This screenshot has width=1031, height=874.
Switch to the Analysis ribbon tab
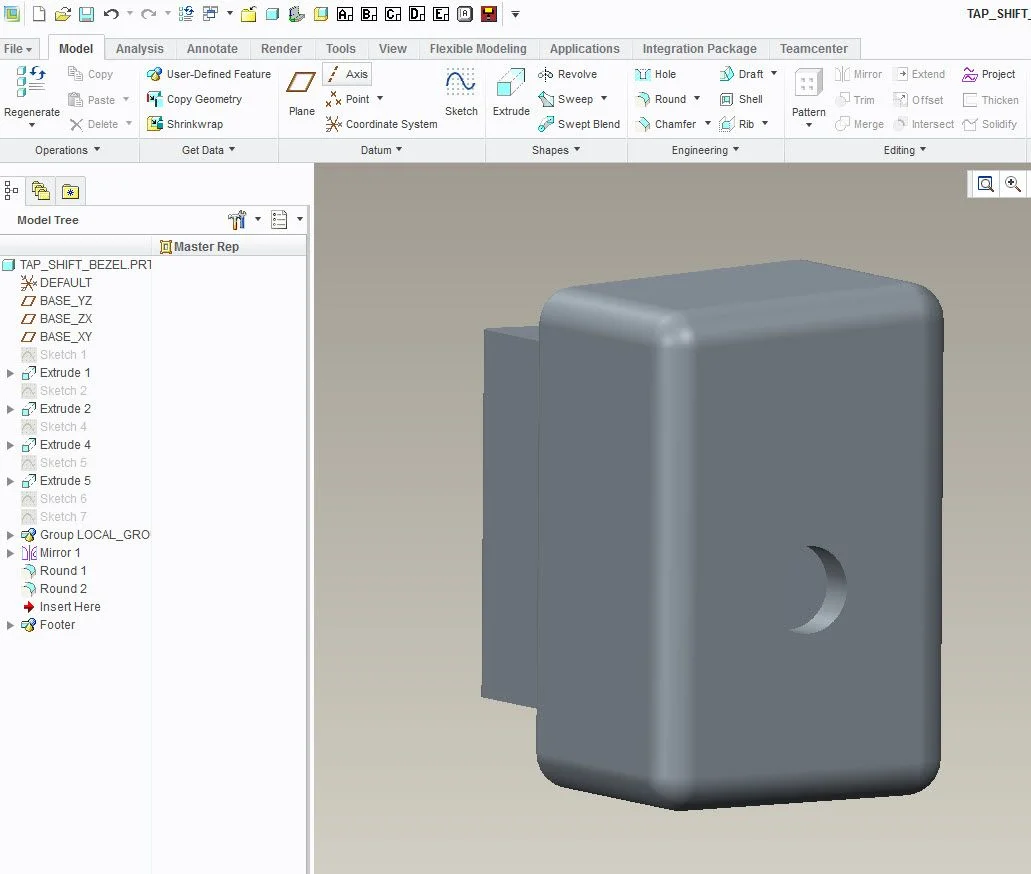tap(139, 48)
